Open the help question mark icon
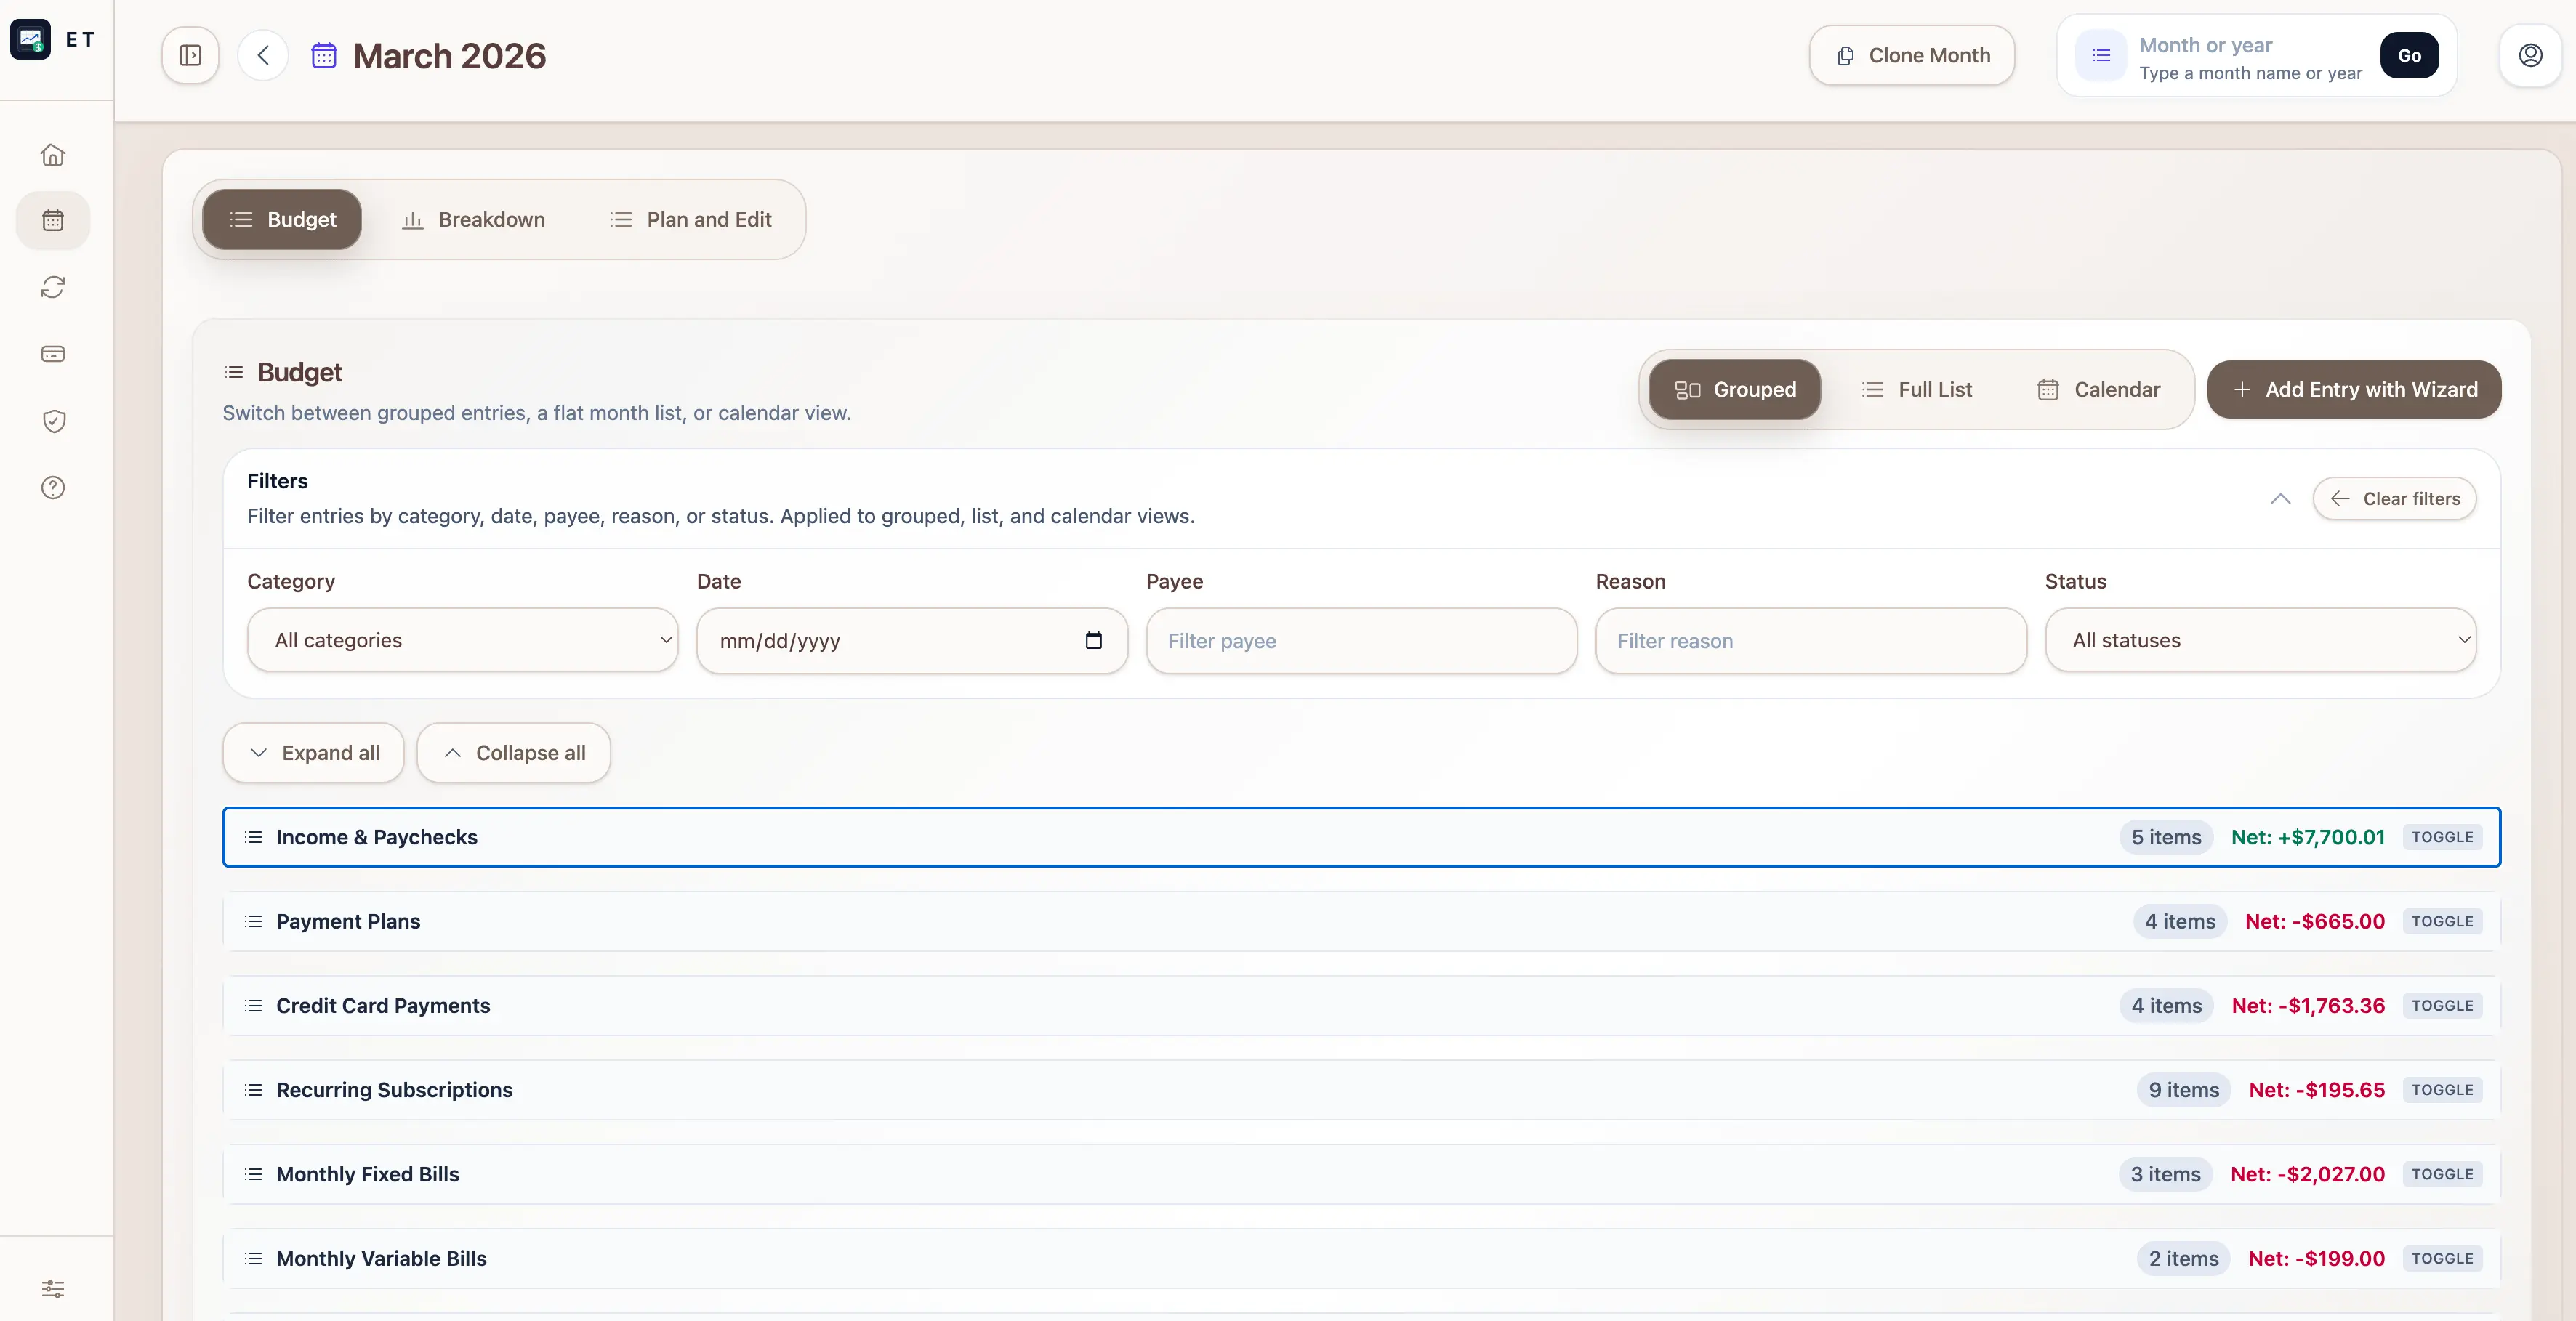 pyautogui.click(x=53, y=488)
